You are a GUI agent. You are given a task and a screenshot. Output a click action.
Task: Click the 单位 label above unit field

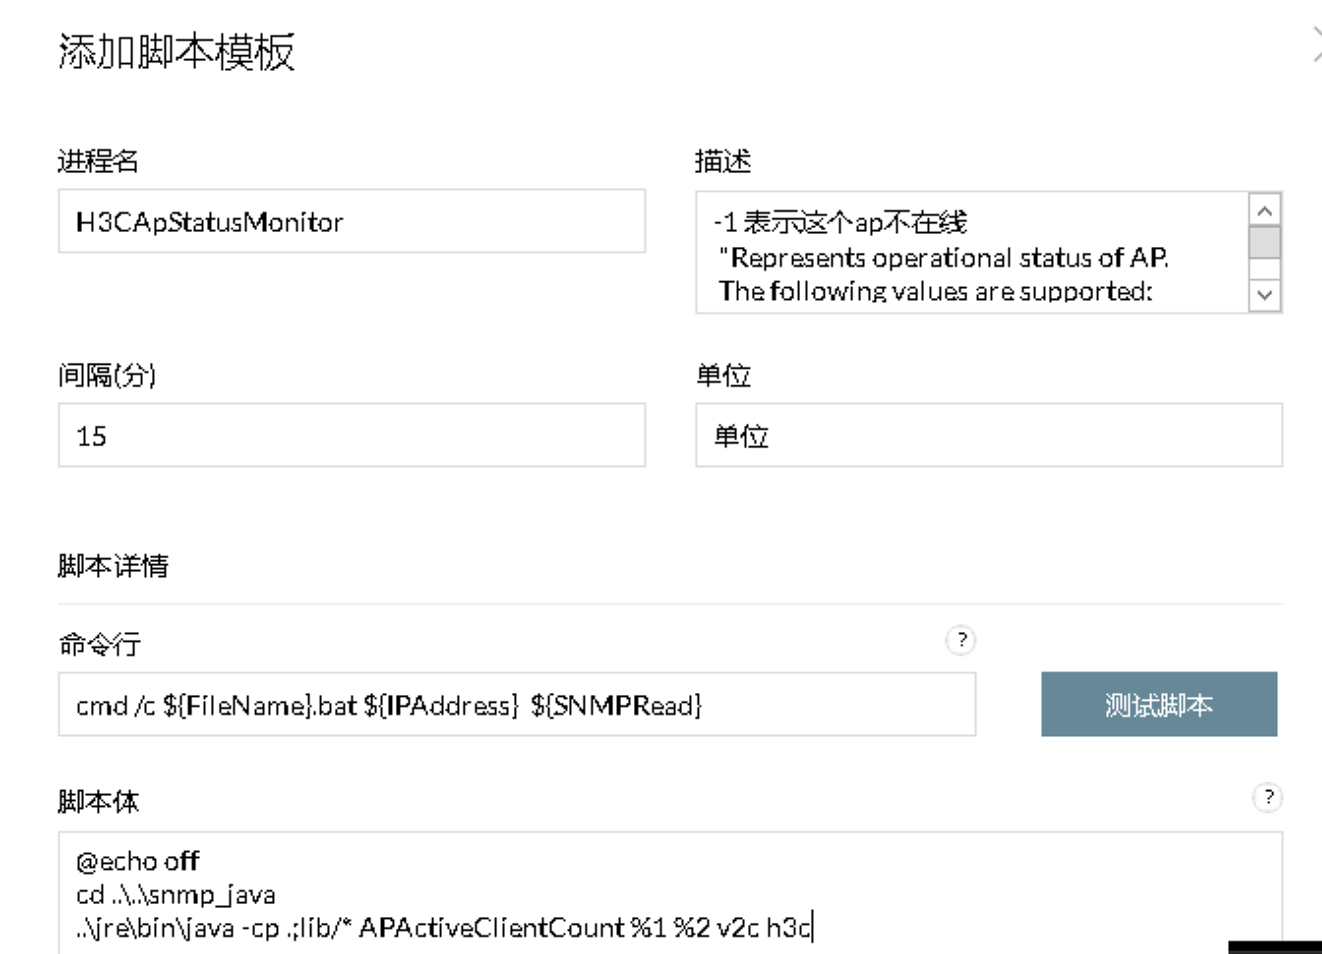(723, 375)
